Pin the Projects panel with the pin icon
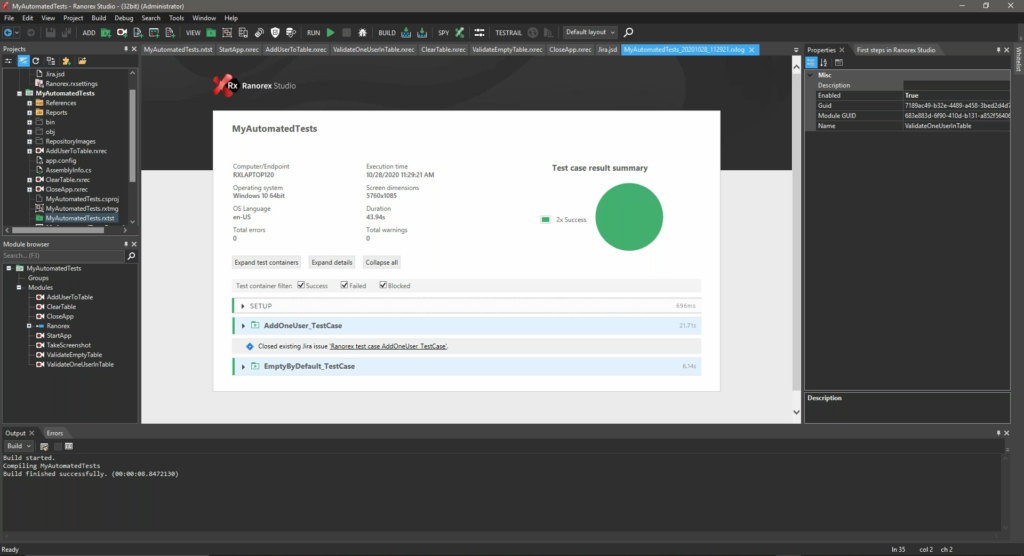 point(126,49)
